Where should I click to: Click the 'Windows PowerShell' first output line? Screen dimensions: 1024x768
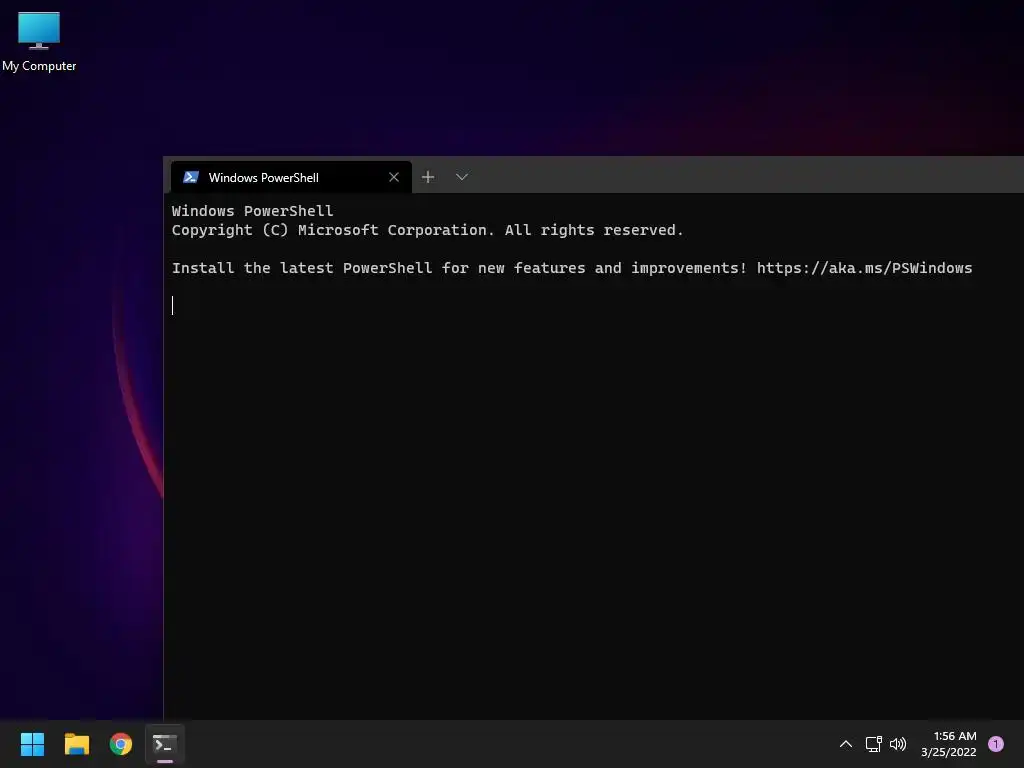[252, 211]
